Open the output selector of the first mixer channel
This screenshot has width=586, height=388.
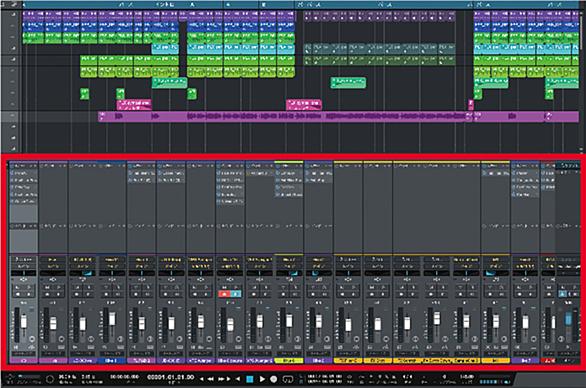24,266
